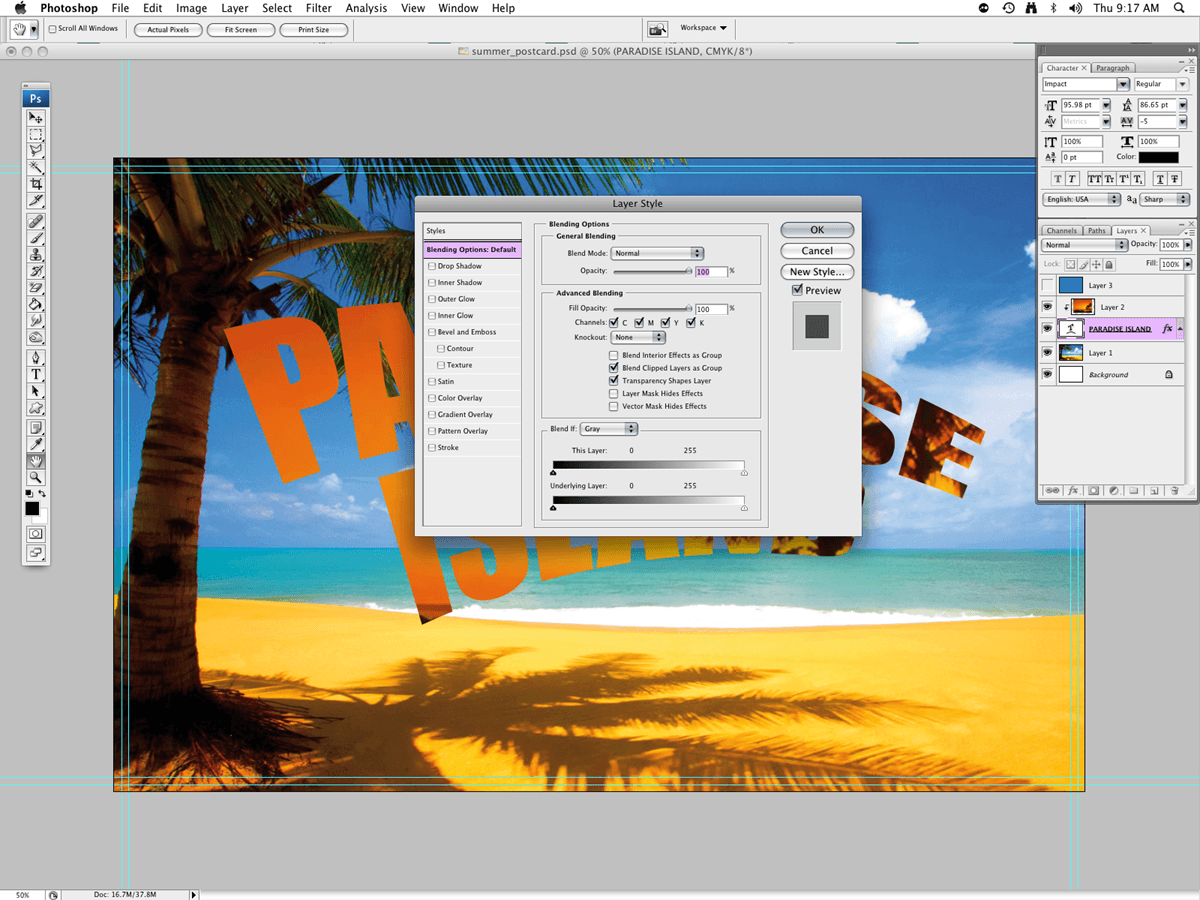Hide the Layer 1 visibility eye
1200x900 pixels.
click(1047, 353)
